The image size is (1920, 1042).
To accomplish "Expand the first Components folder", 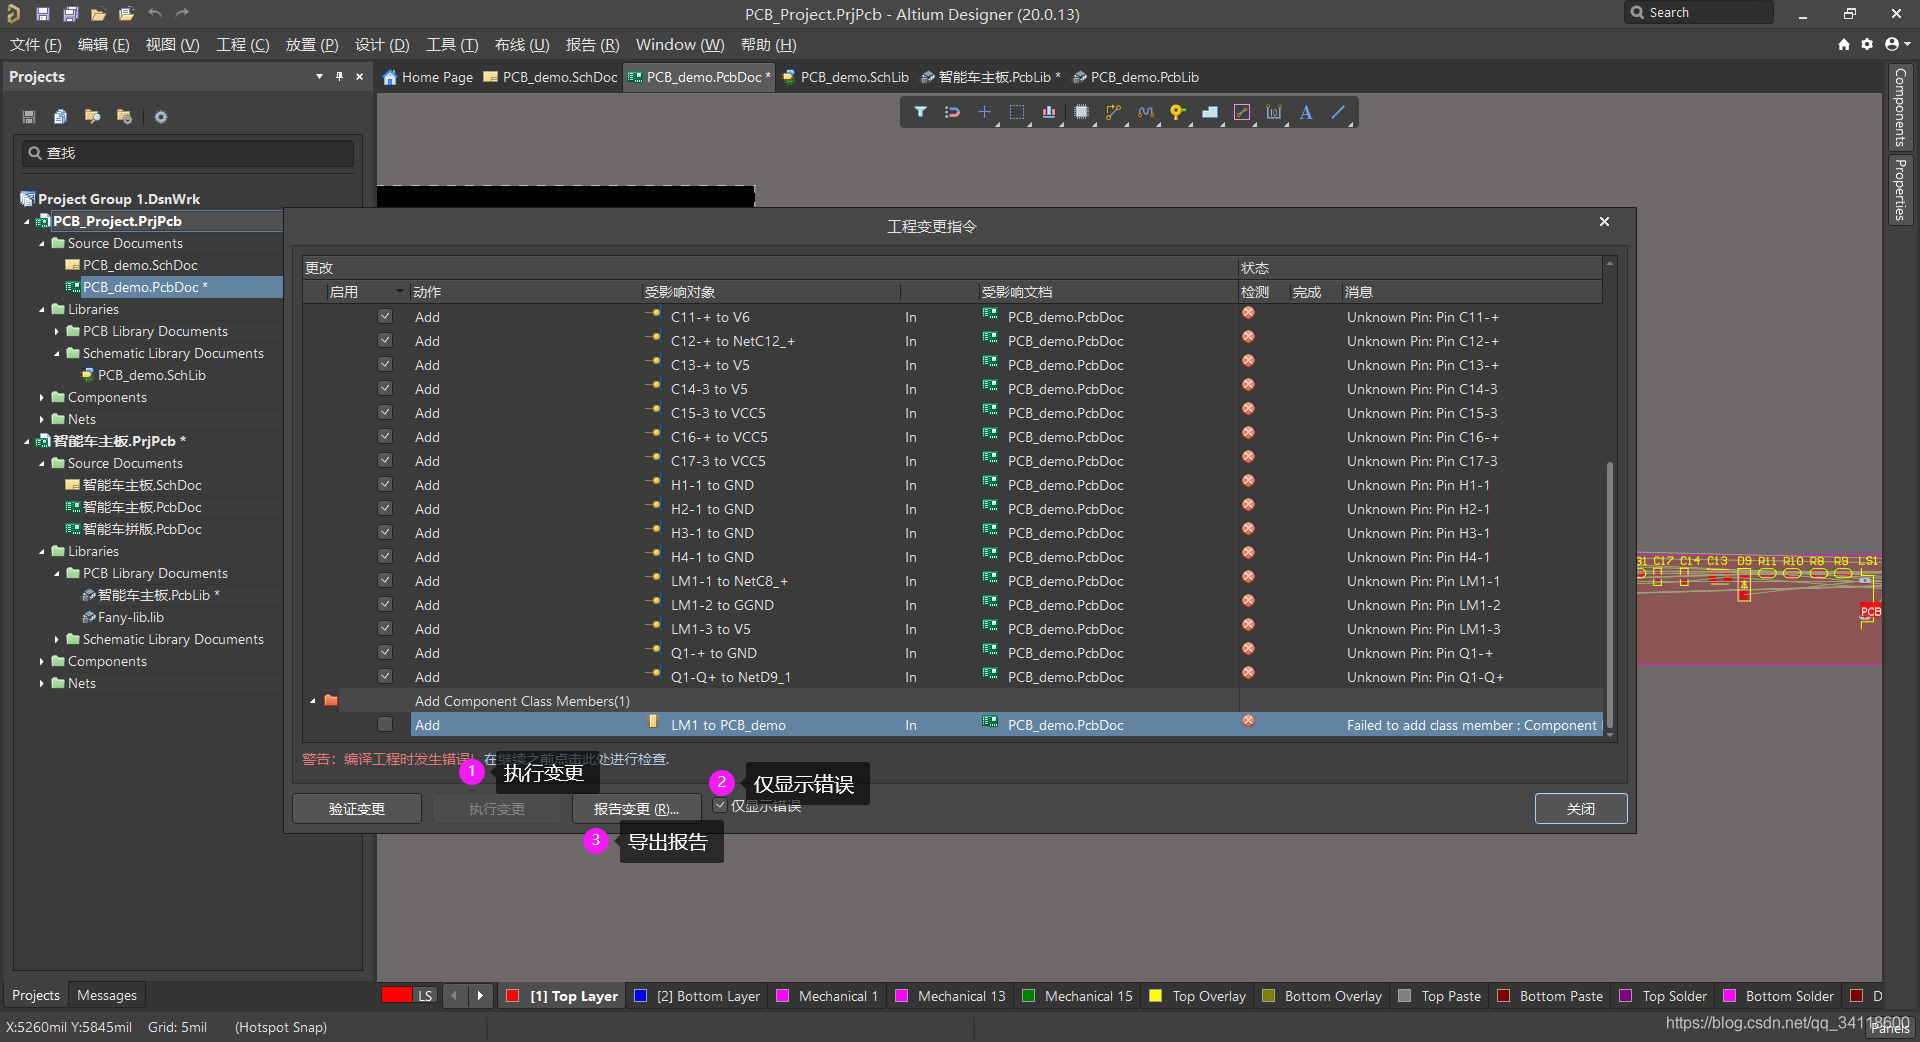I will coord(42,397).
